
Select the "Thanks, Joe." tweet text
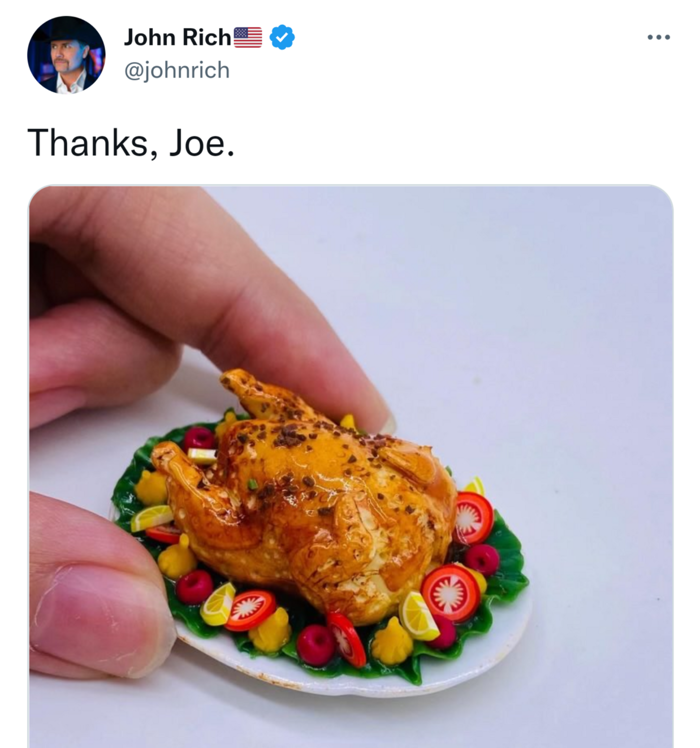131,143
